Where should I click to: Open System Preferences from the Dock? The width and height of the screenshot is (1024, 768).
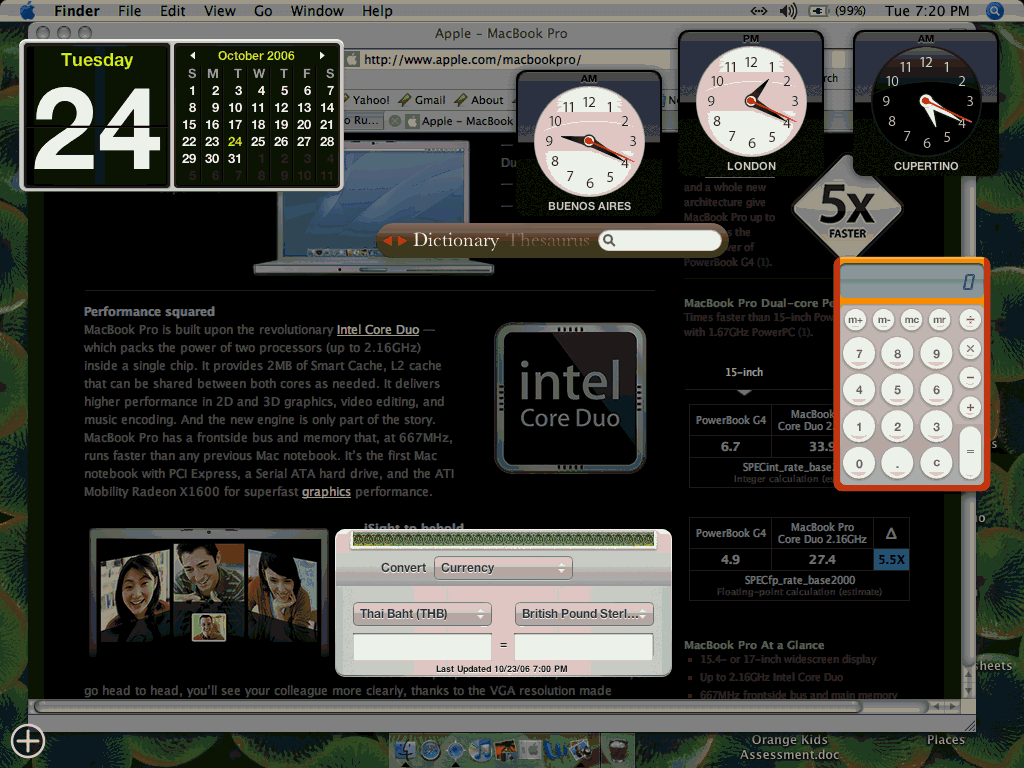tap(530, 750)
